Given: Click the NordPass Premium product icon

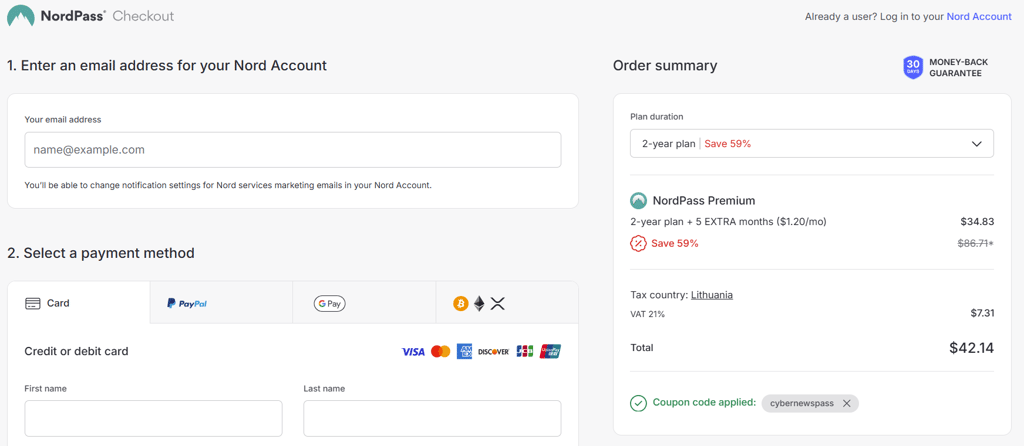Looking at the screenshot, I should coord(638,200).
